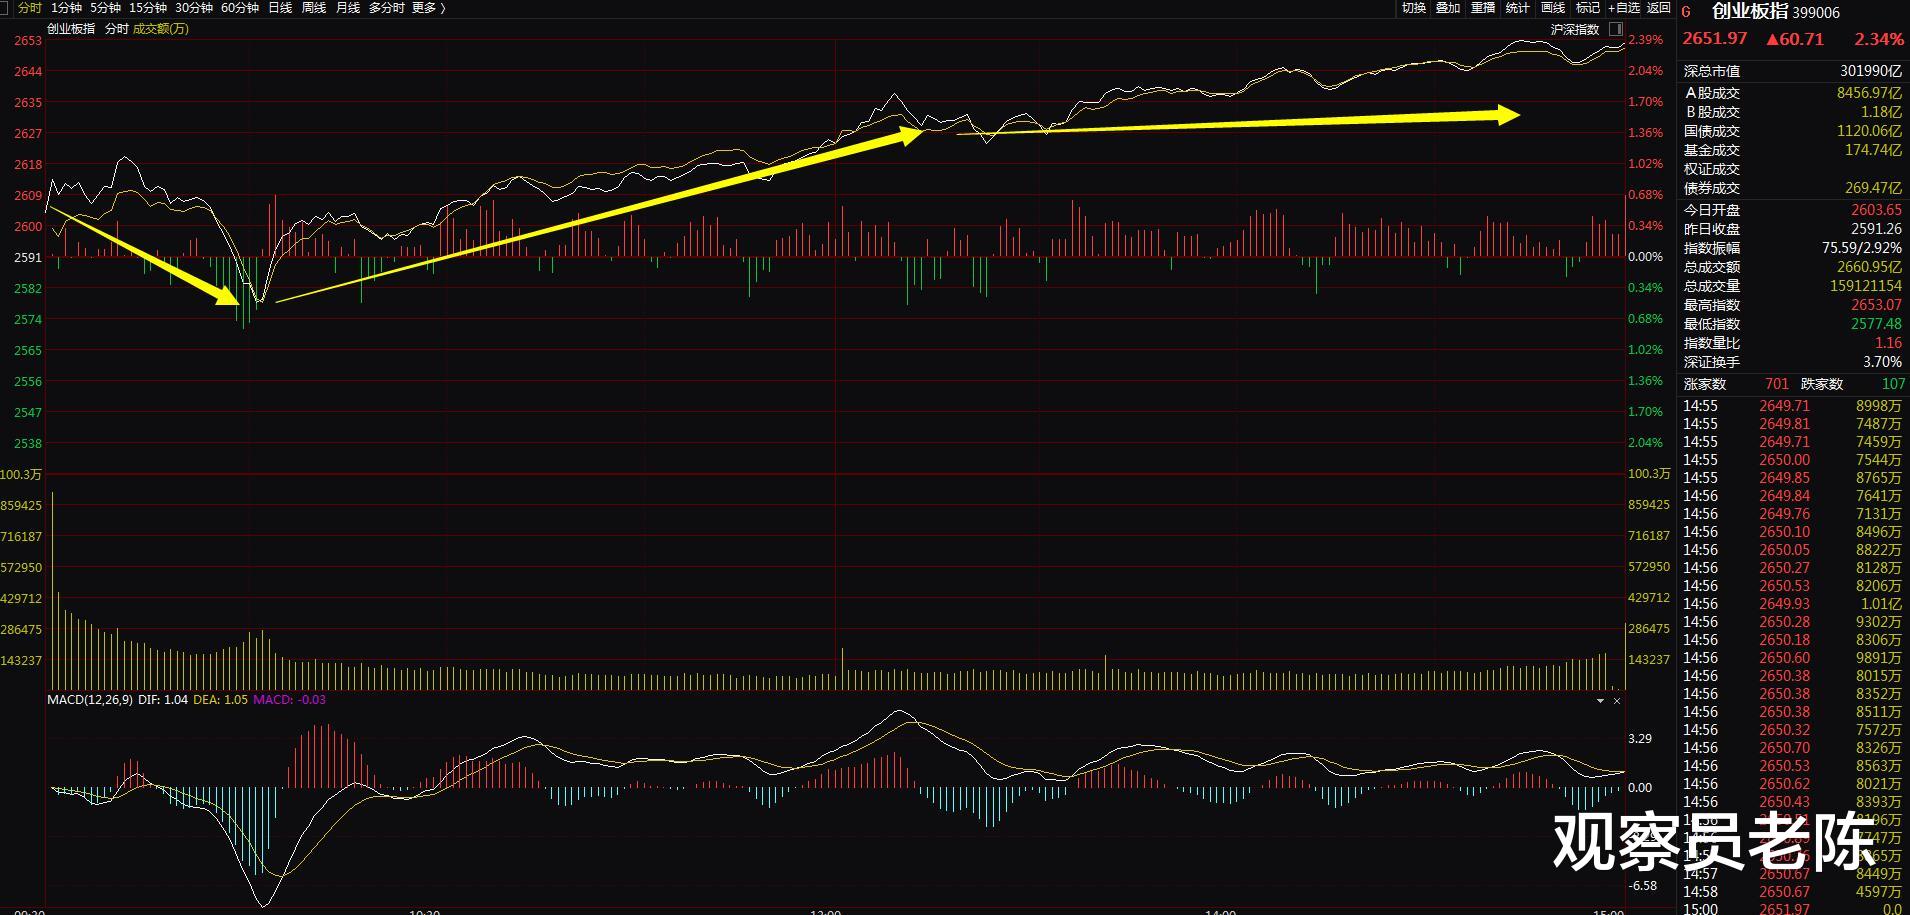Click the 成交额(万) label above chart
This screenshot has width=1910, height=915.
pyautogui.click(x=160, y=29)
